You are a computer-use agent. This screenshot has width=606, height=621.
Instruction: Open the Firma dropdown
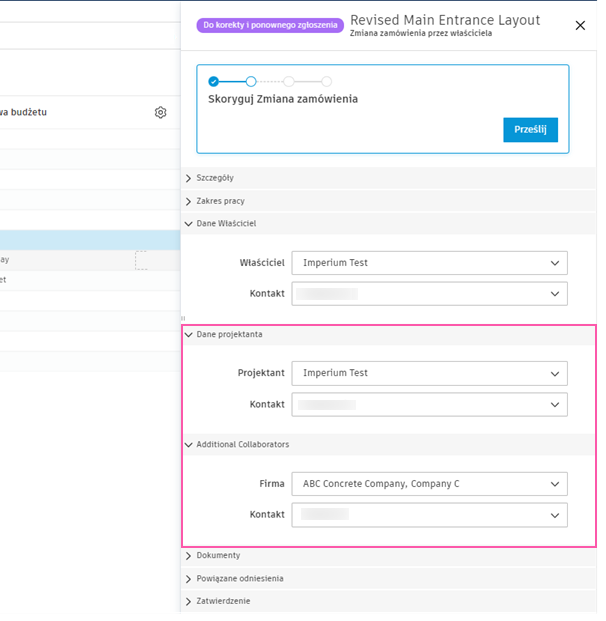[429, 484]
